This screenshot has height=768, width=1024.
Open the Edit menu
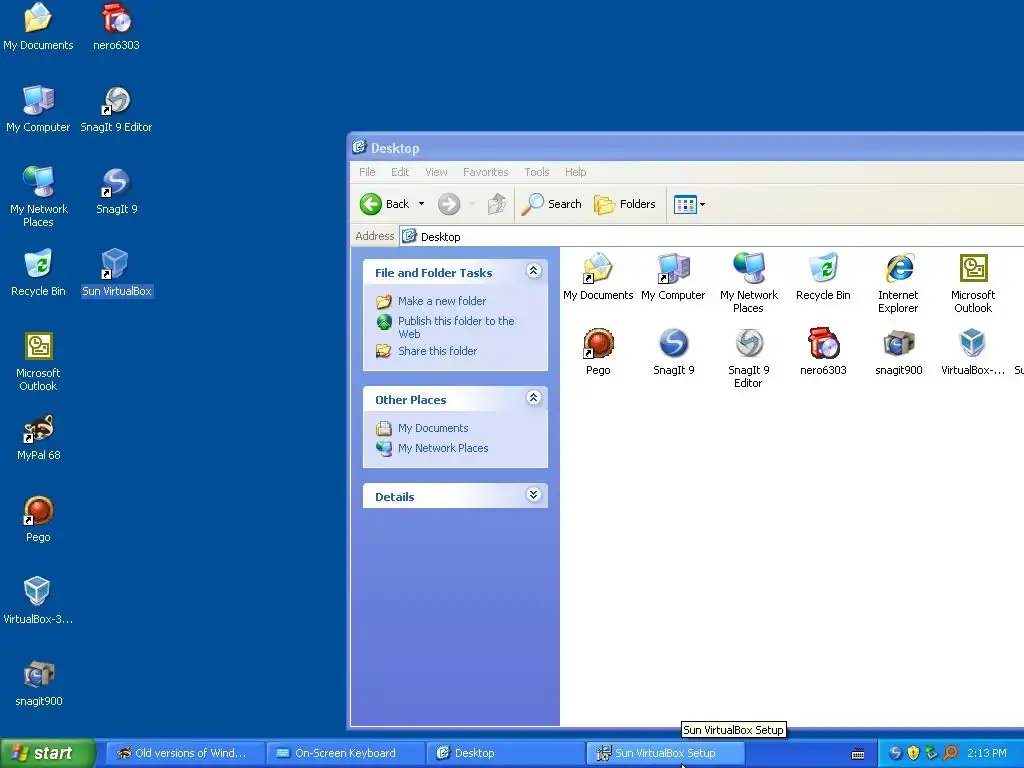point(400,172)
